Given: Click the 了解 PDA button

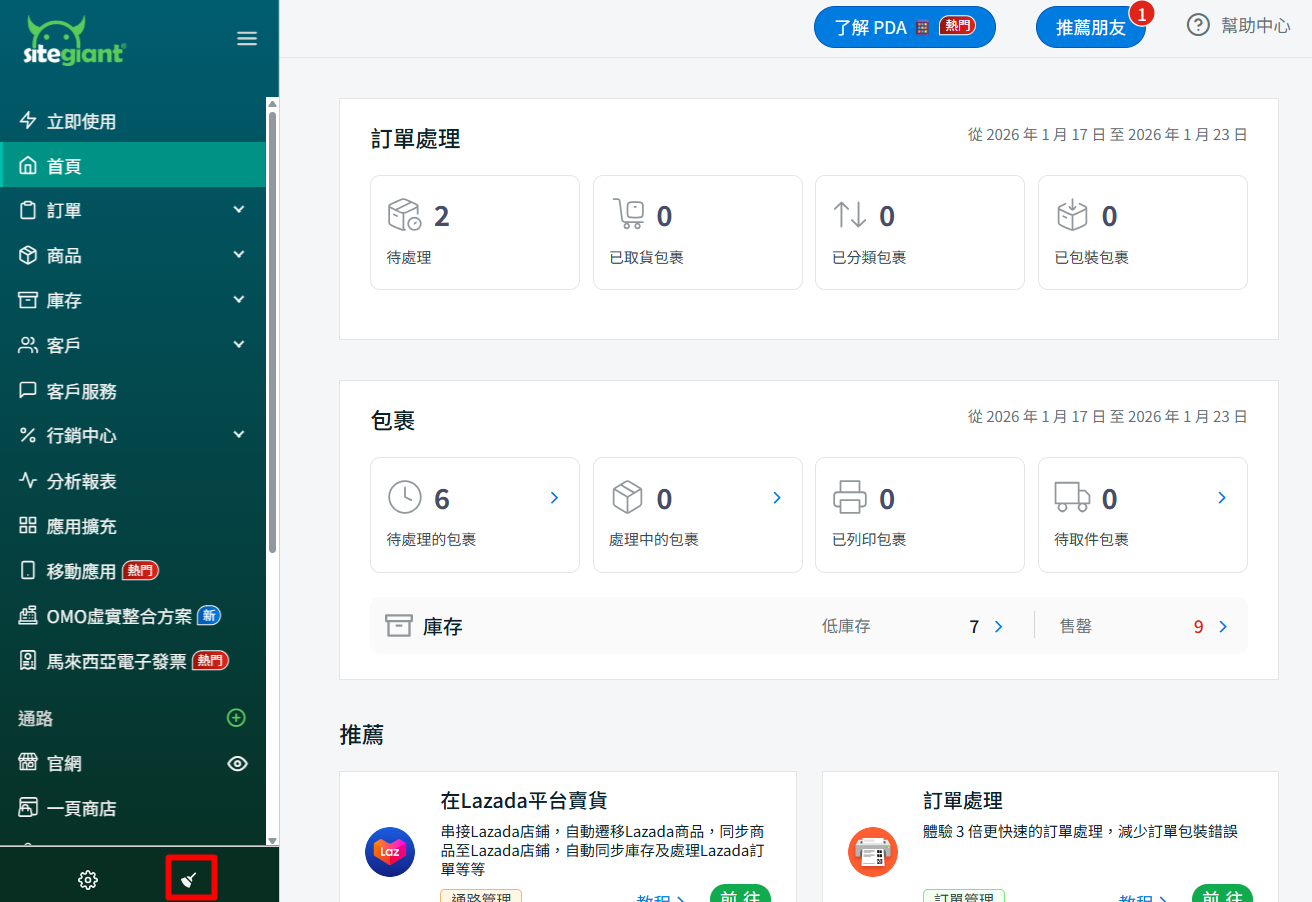Looking at the screenshot, I should click(904, 27).
